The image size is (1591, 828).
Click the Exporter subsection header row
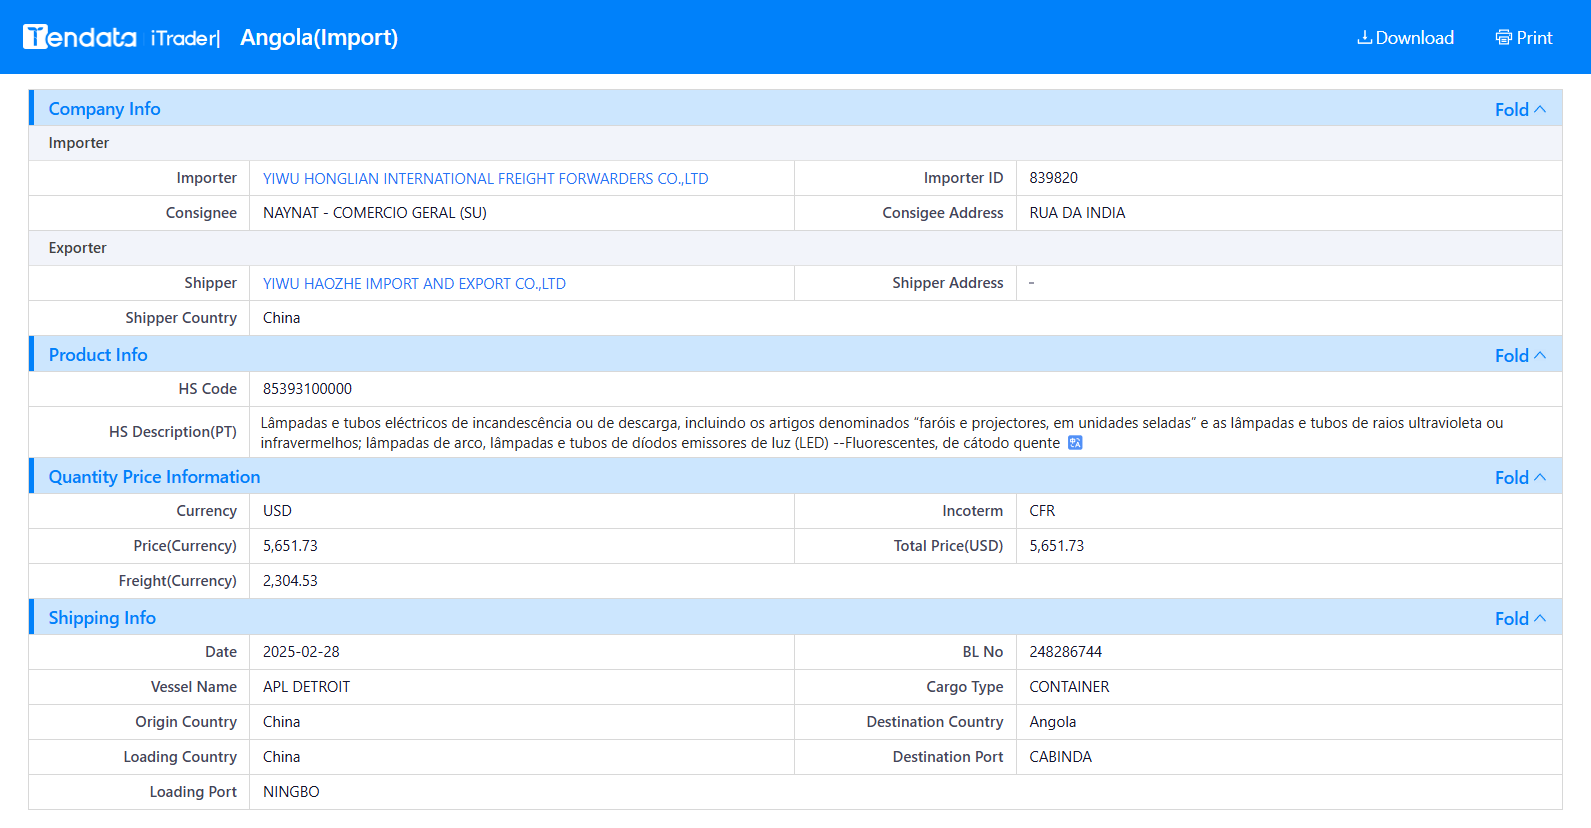tap(795, 248)
